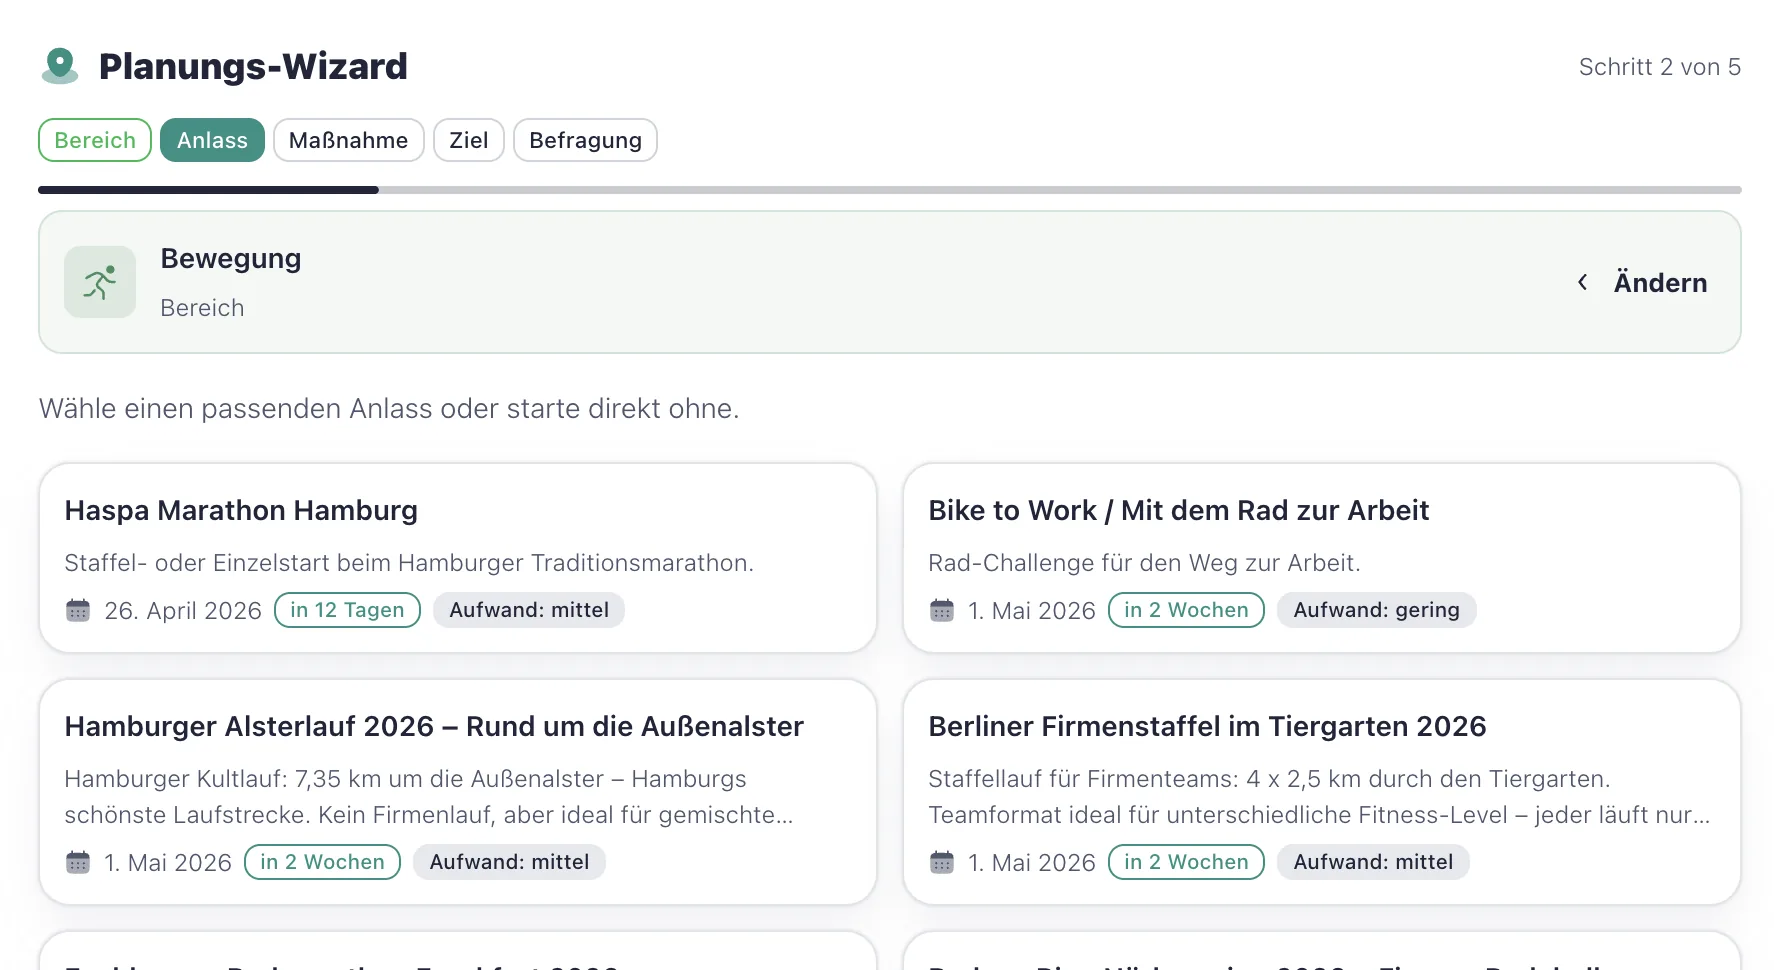
Task: Click the chevron left of Ändern
Action: pos(1582,282)
